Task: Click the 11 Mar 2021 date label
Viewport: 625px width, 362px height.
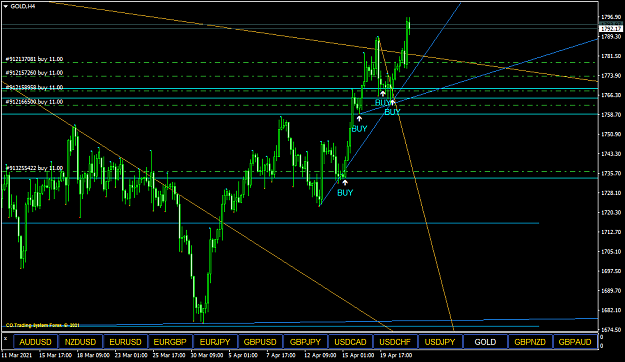Action: tap(17, 355)
